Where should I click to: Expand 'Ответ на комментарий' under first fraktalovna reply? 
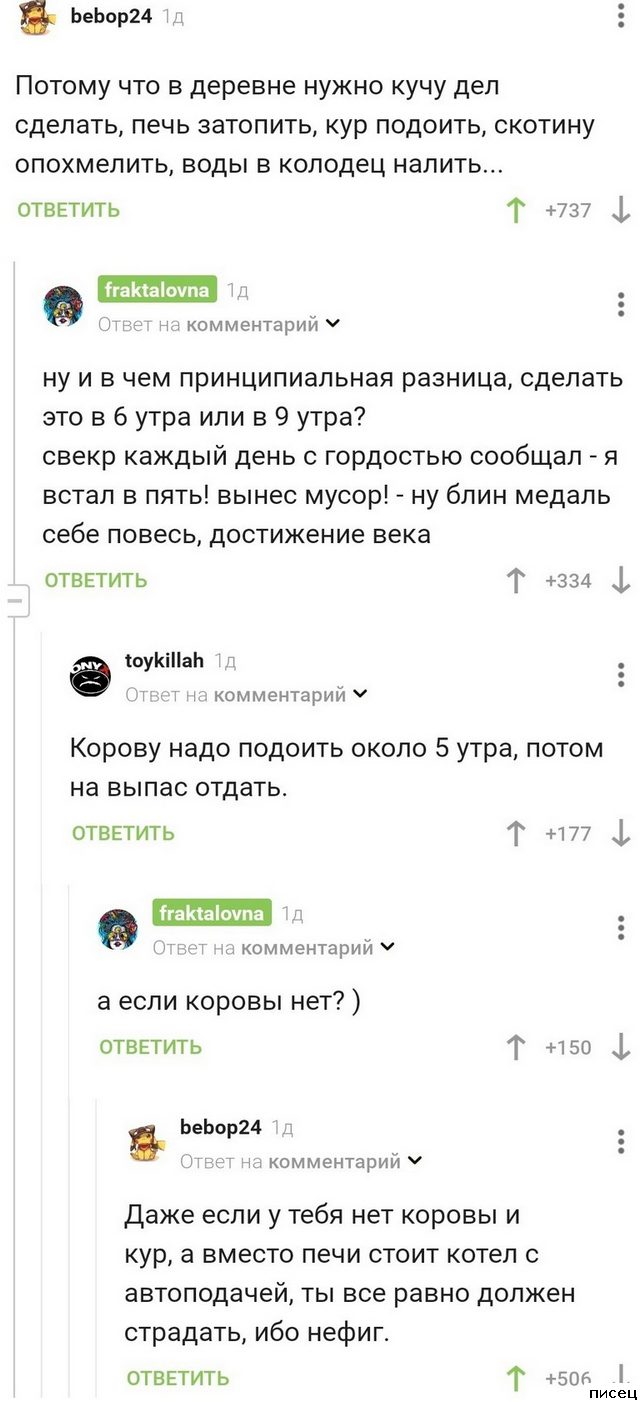coord(333,324)
